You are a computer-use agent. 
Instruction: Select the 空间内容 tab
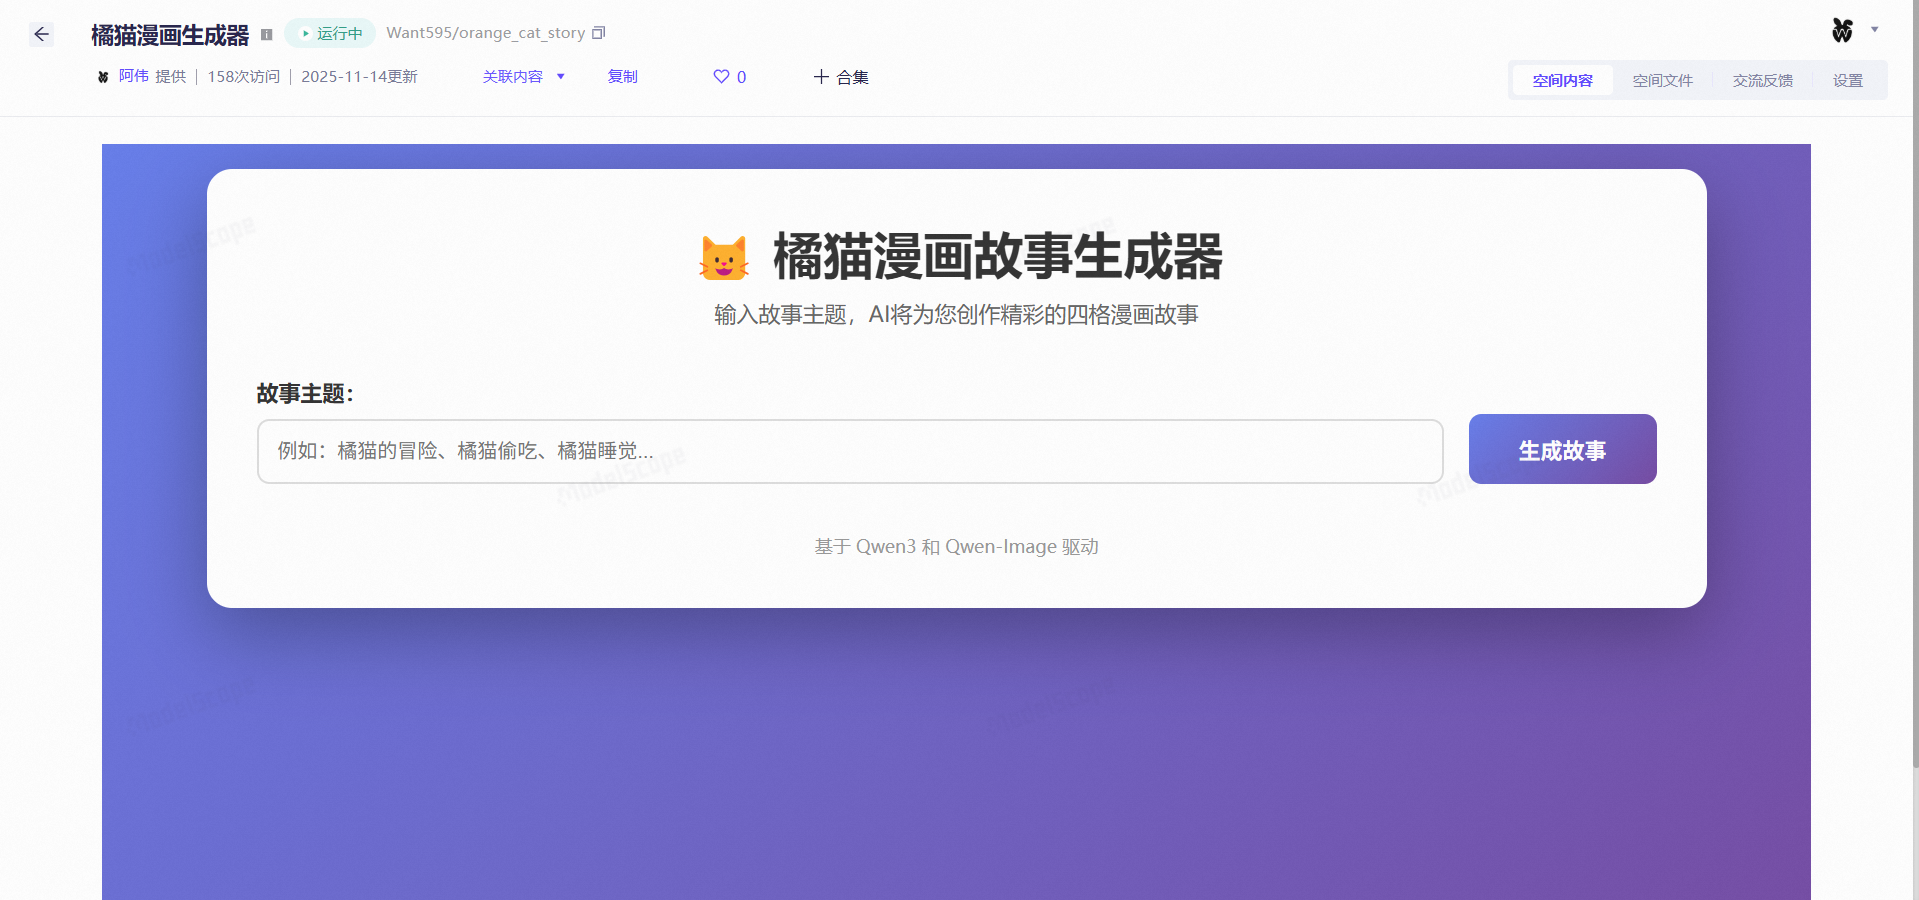1561,80
